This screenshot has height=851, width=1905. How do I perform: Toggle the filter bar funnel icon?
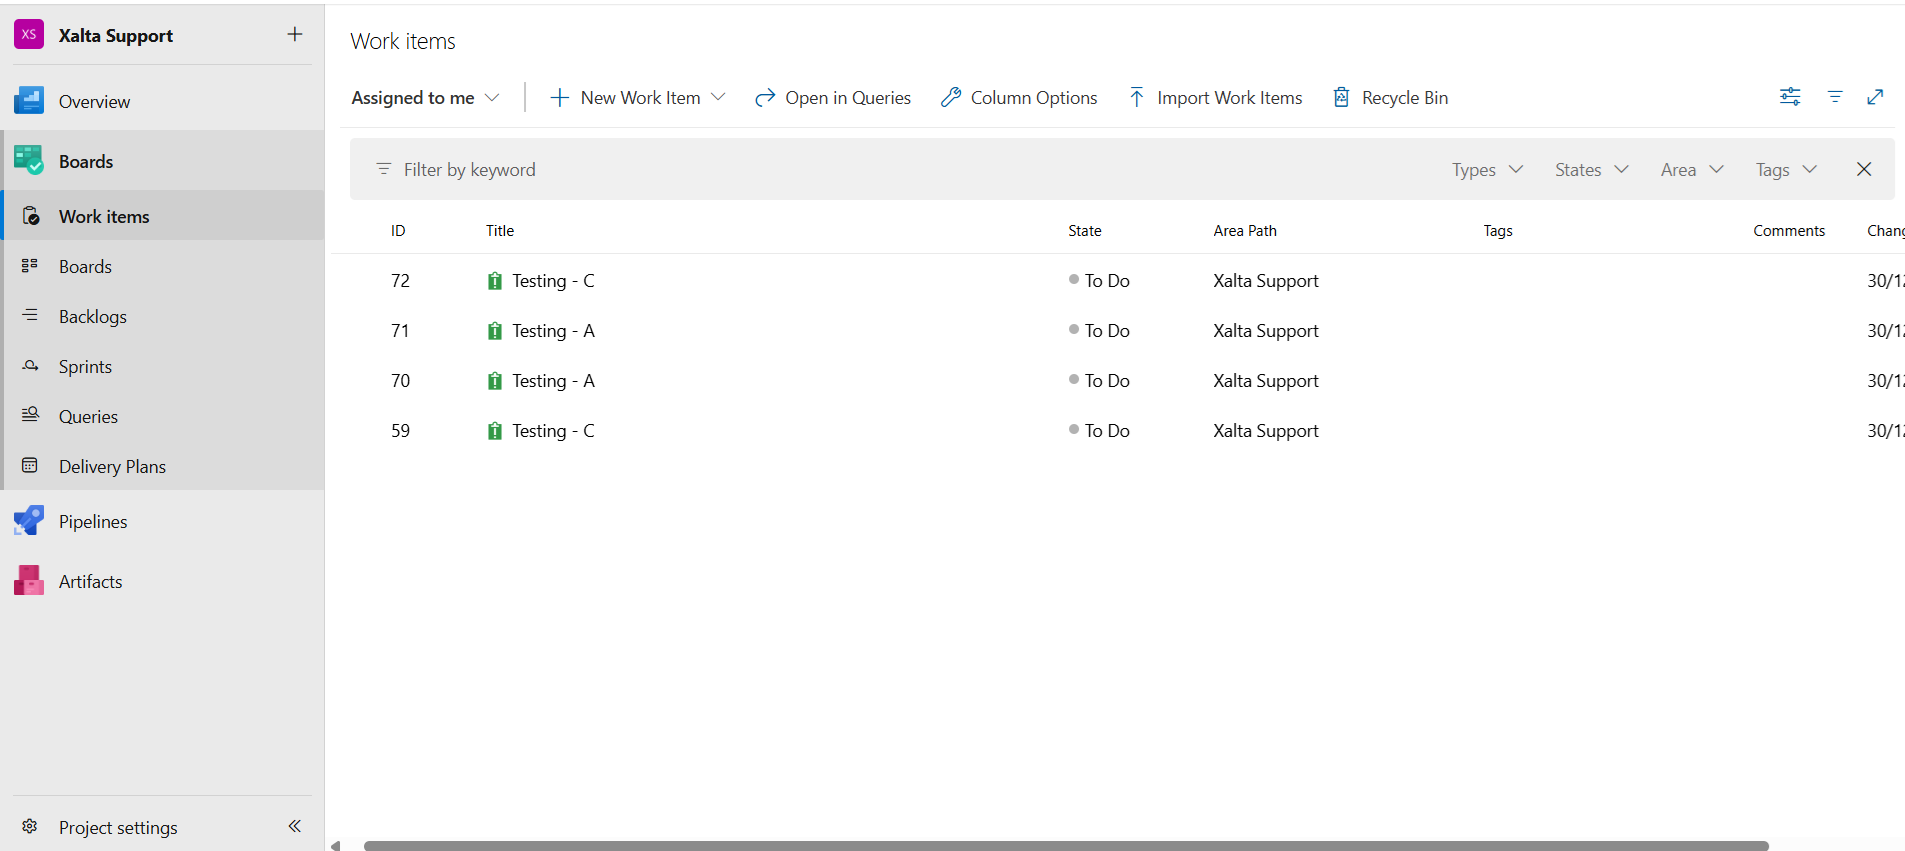[1835, 97]
